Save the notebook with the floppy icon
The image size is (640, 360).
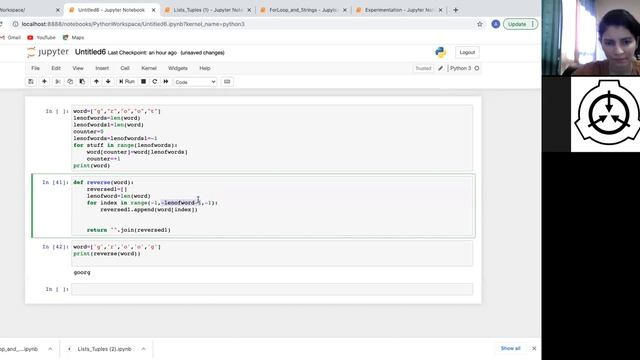click(31, 82)
